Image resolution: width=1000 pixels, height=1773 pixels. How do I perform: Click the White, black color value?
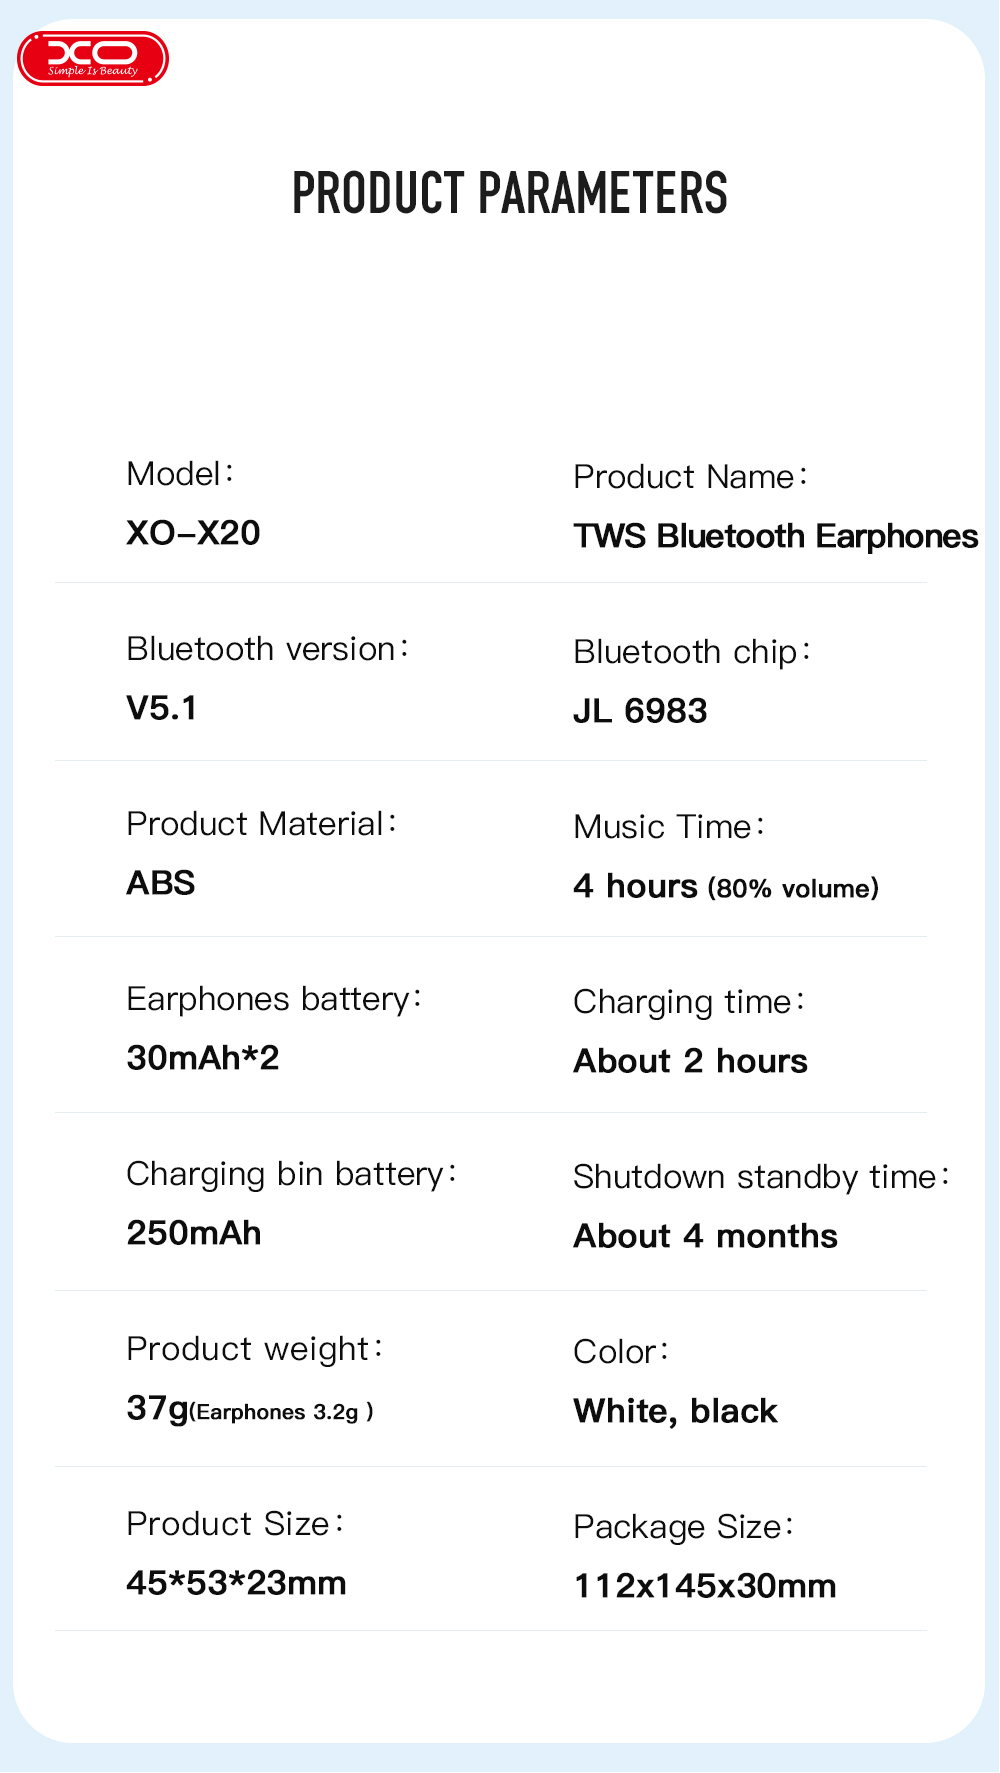[675, 1411]
